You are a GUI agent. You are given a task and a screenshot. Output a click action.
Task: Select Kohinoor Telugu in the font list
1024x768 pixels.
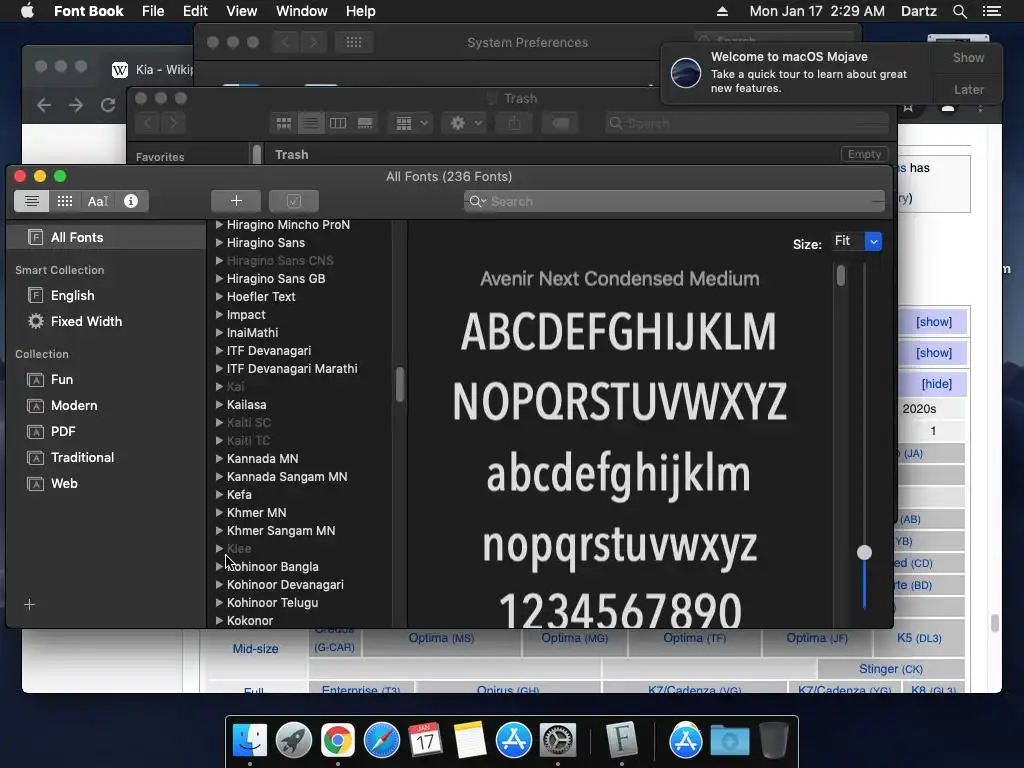[272, 603]
